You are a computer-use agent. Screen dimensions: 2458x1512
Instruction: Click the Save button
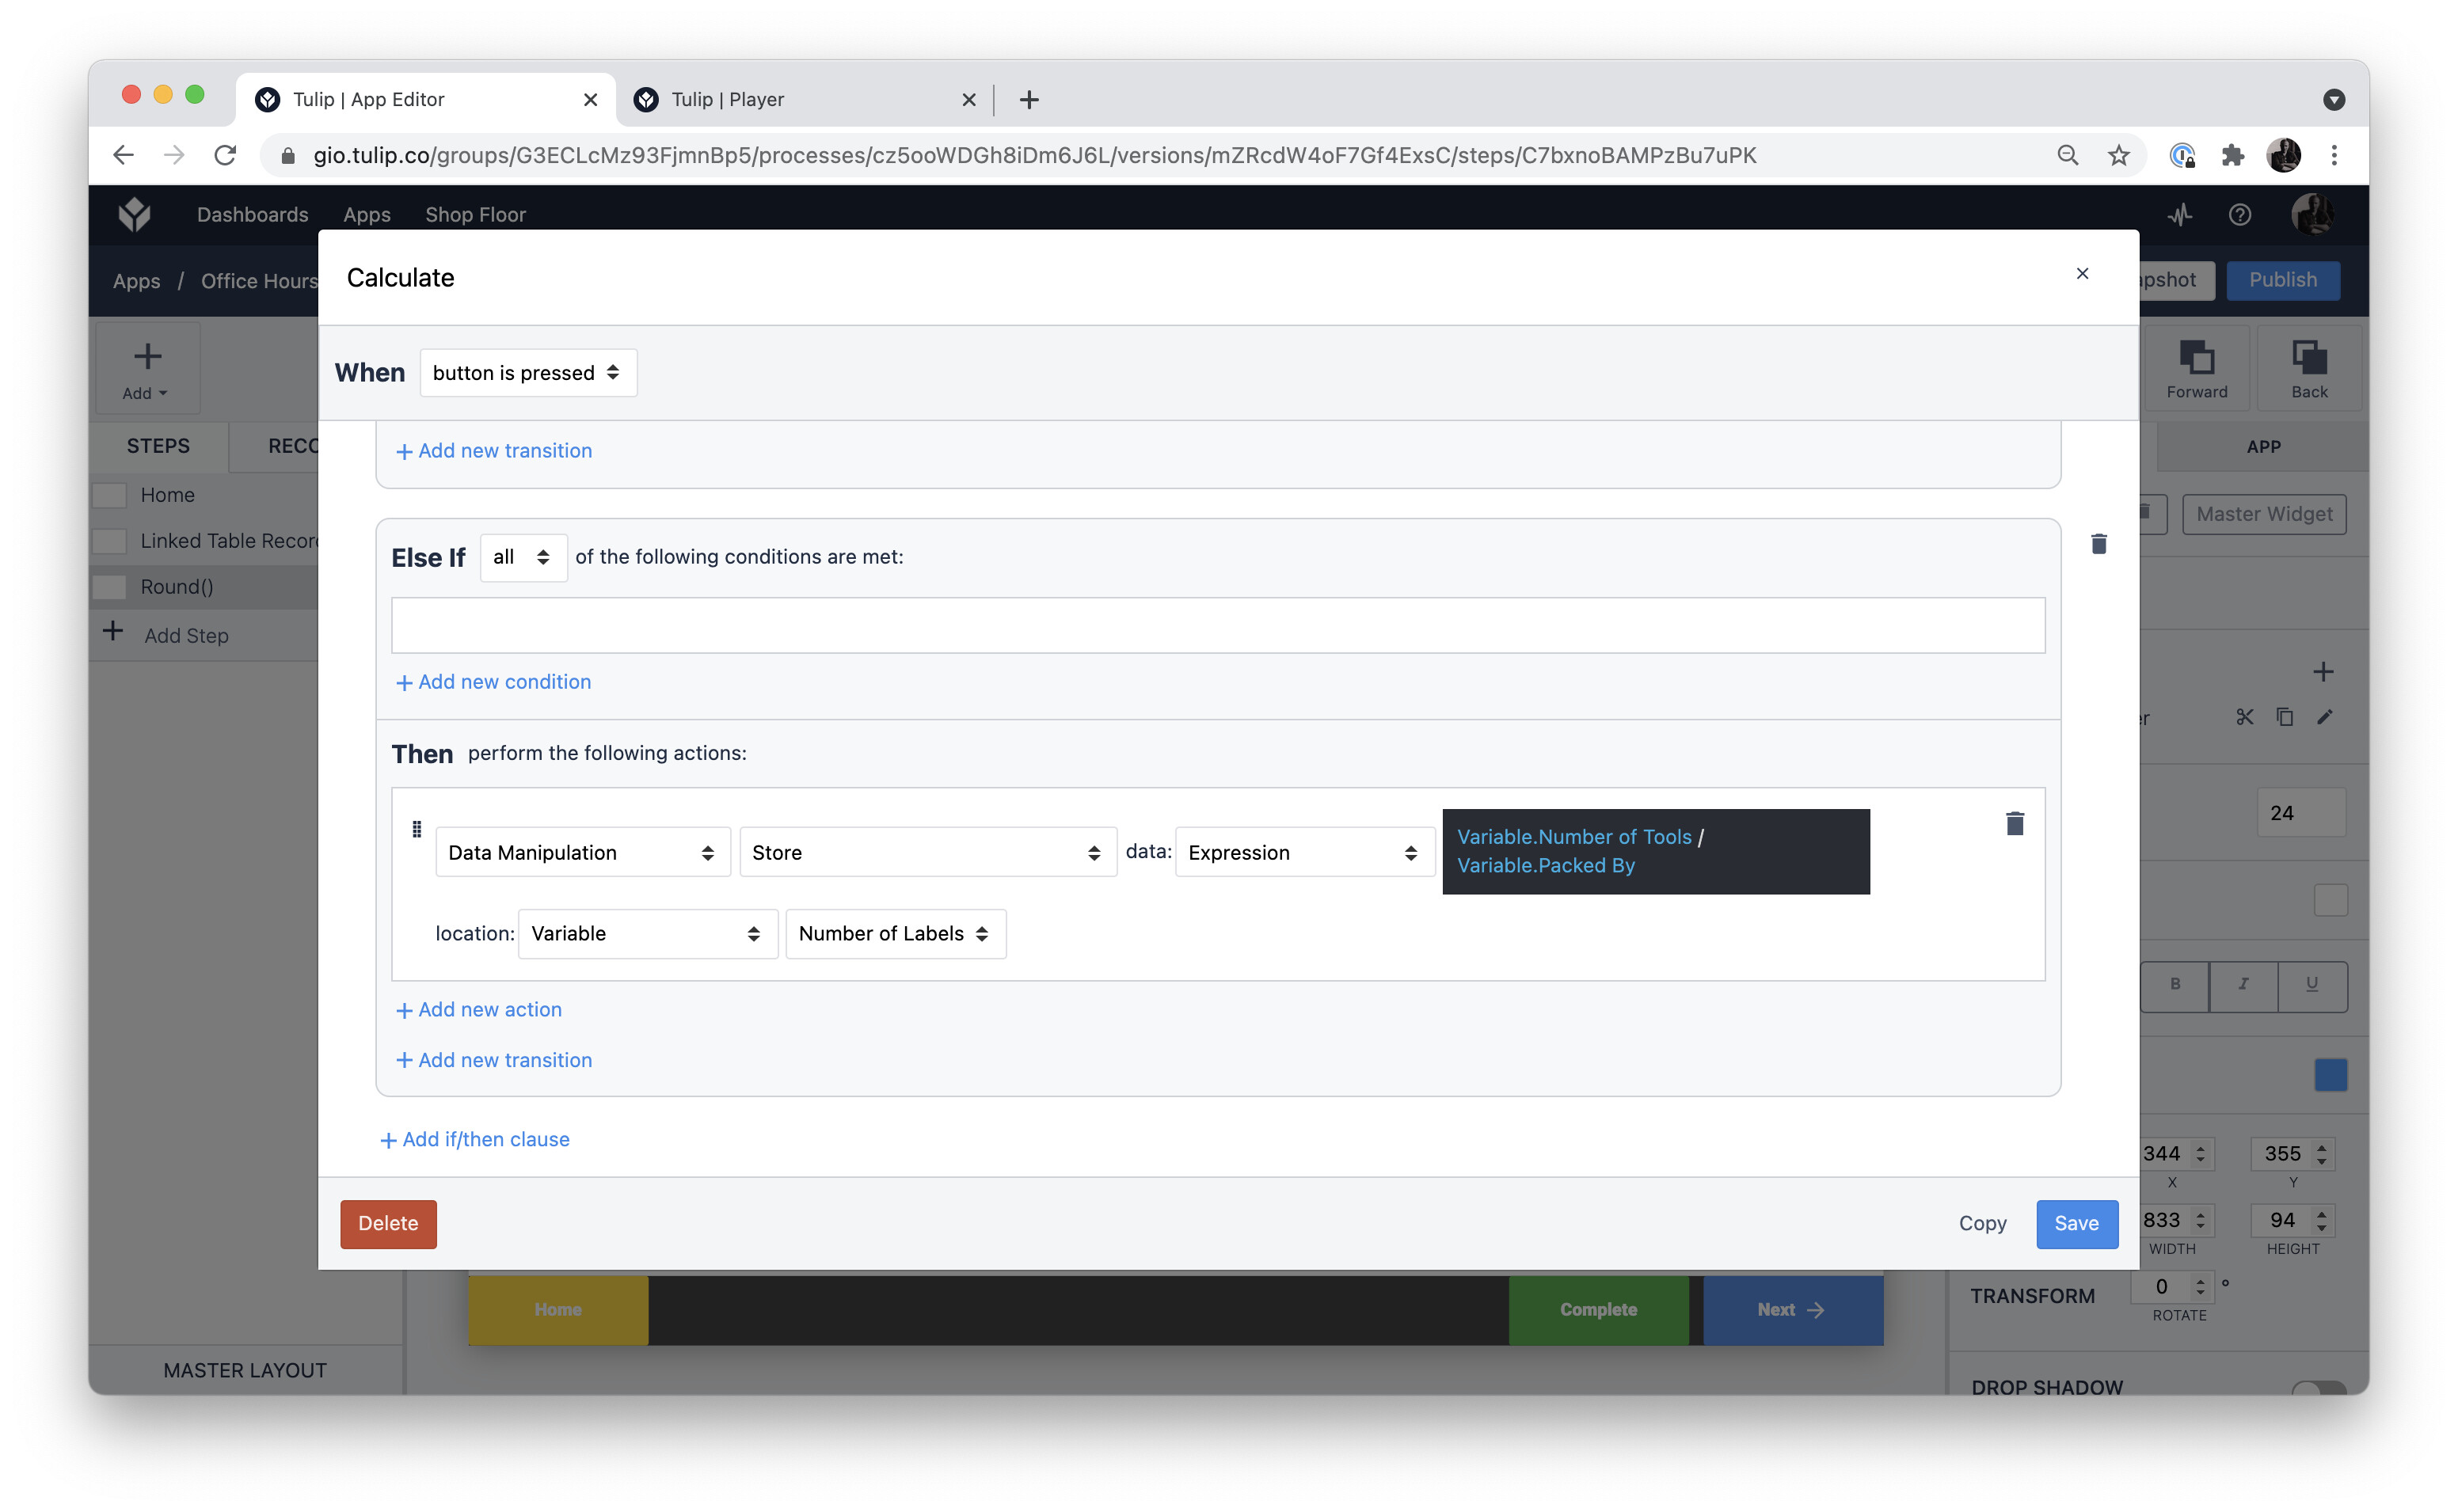point(2076,1223)
